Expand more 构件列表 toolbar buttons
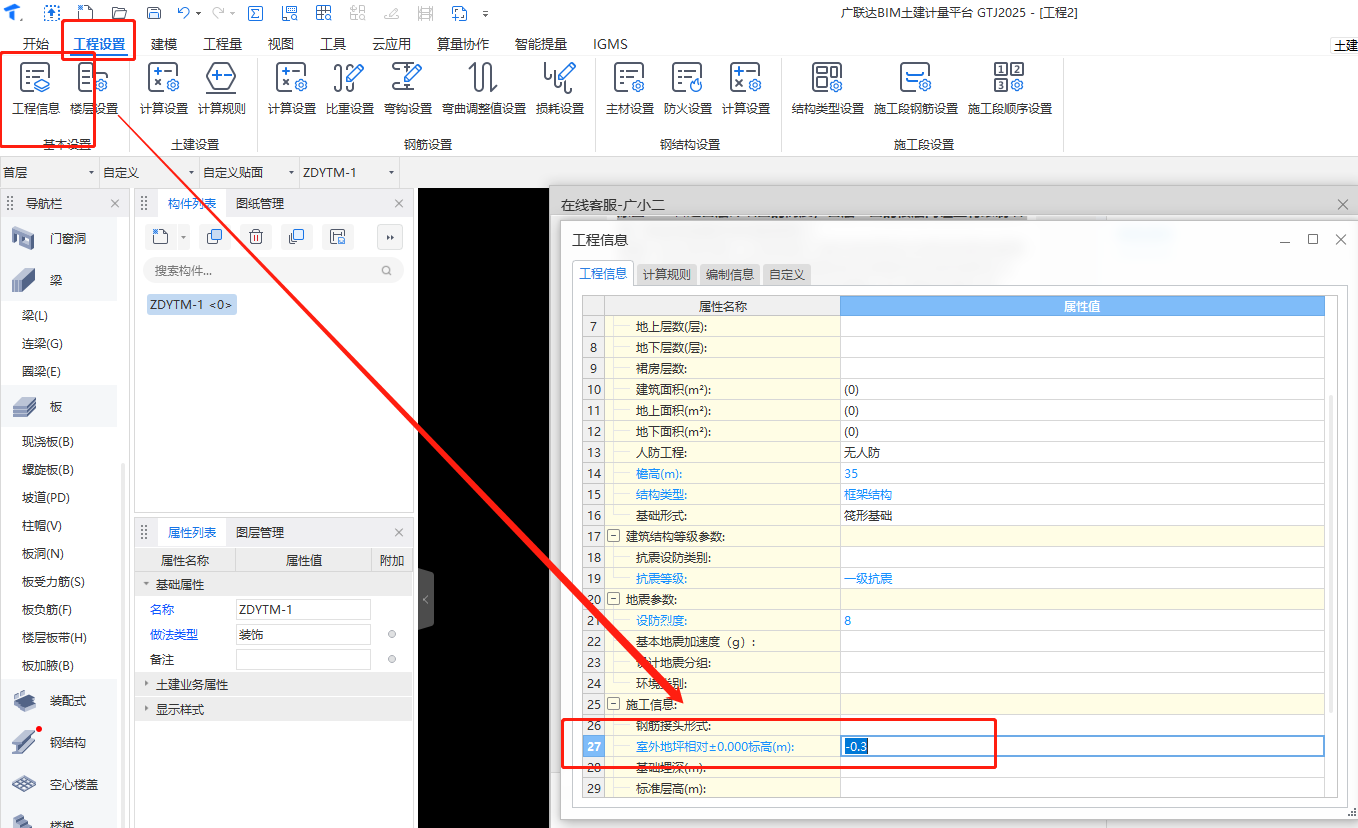This screenshot has width=1358, height=828. pyautogui.click(x=390, y=237)
